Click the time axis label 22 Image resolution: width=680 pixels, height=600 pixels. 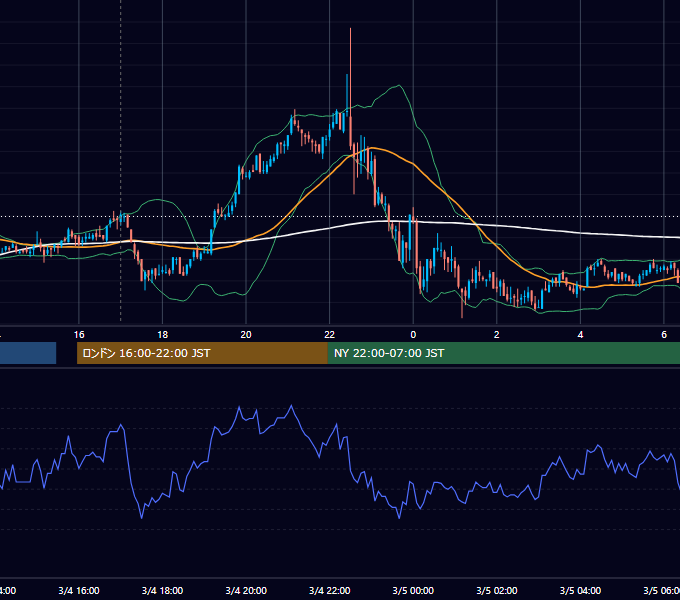point(330,335)
